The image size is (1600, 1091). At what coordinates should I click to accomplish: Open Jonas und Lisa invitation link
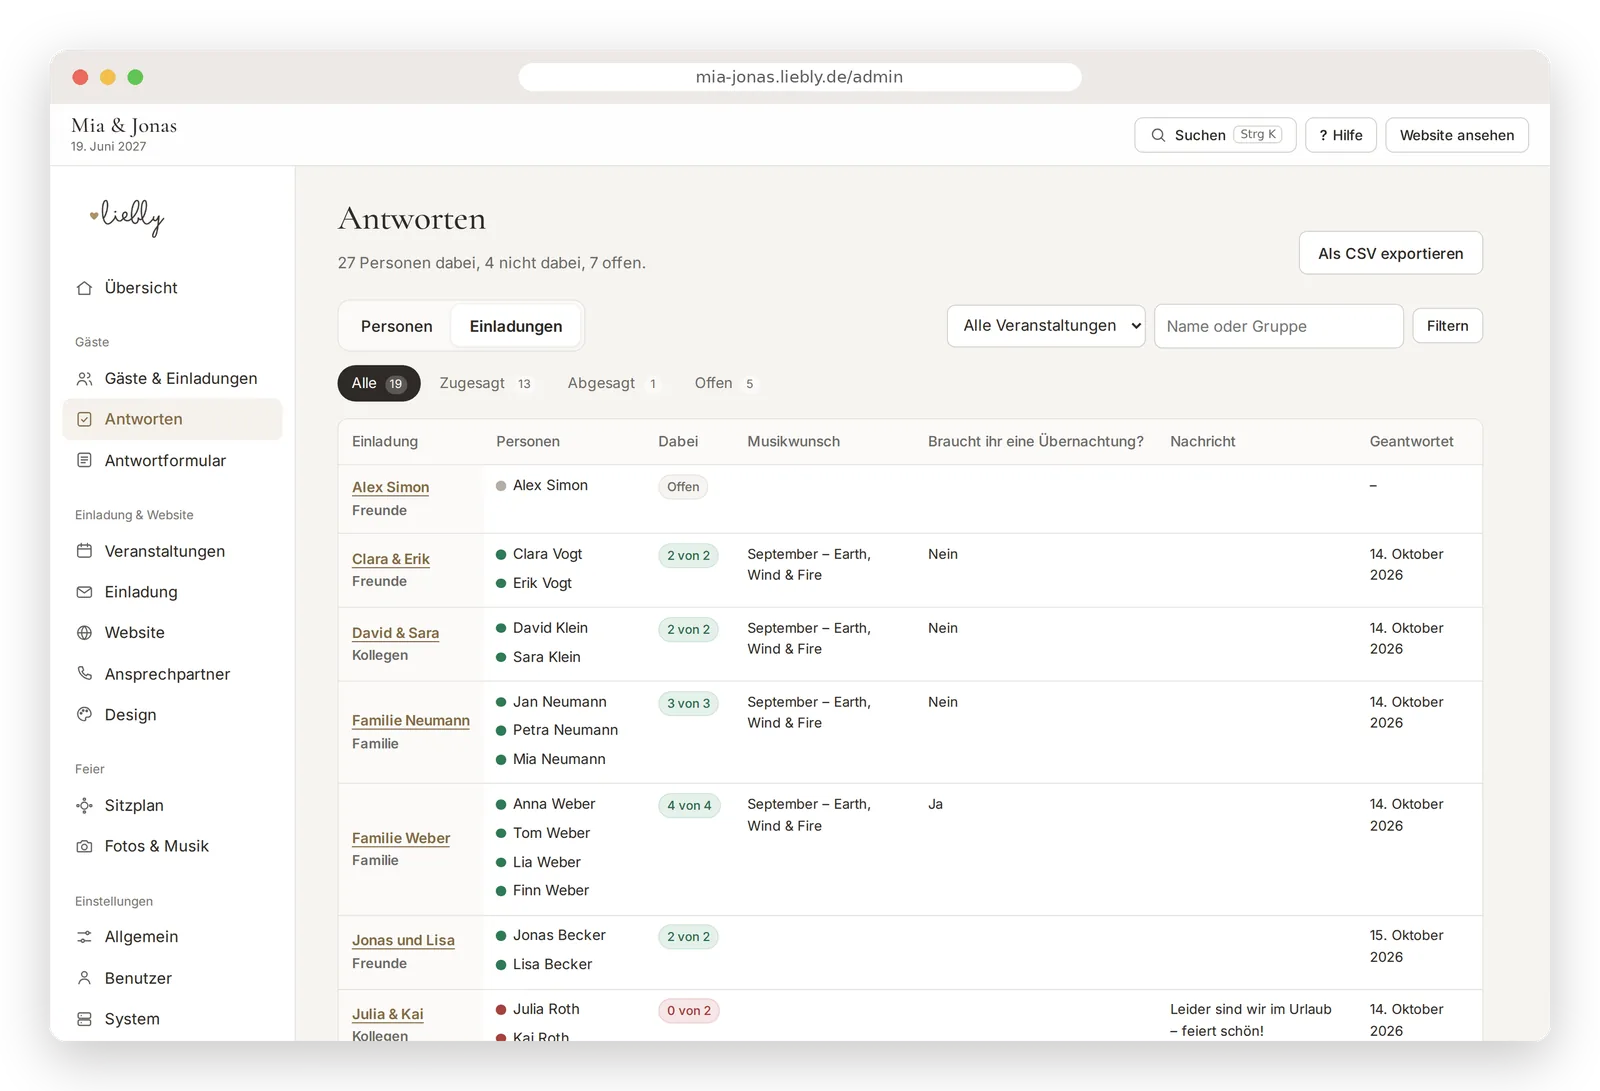click(x=403, y=940)
